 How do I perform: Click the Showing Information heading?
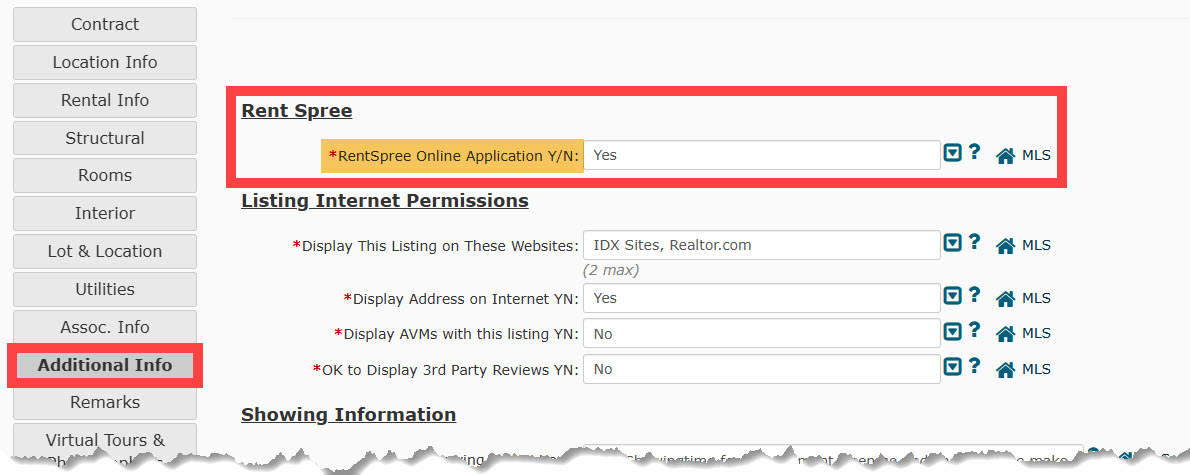click(348, 415)
